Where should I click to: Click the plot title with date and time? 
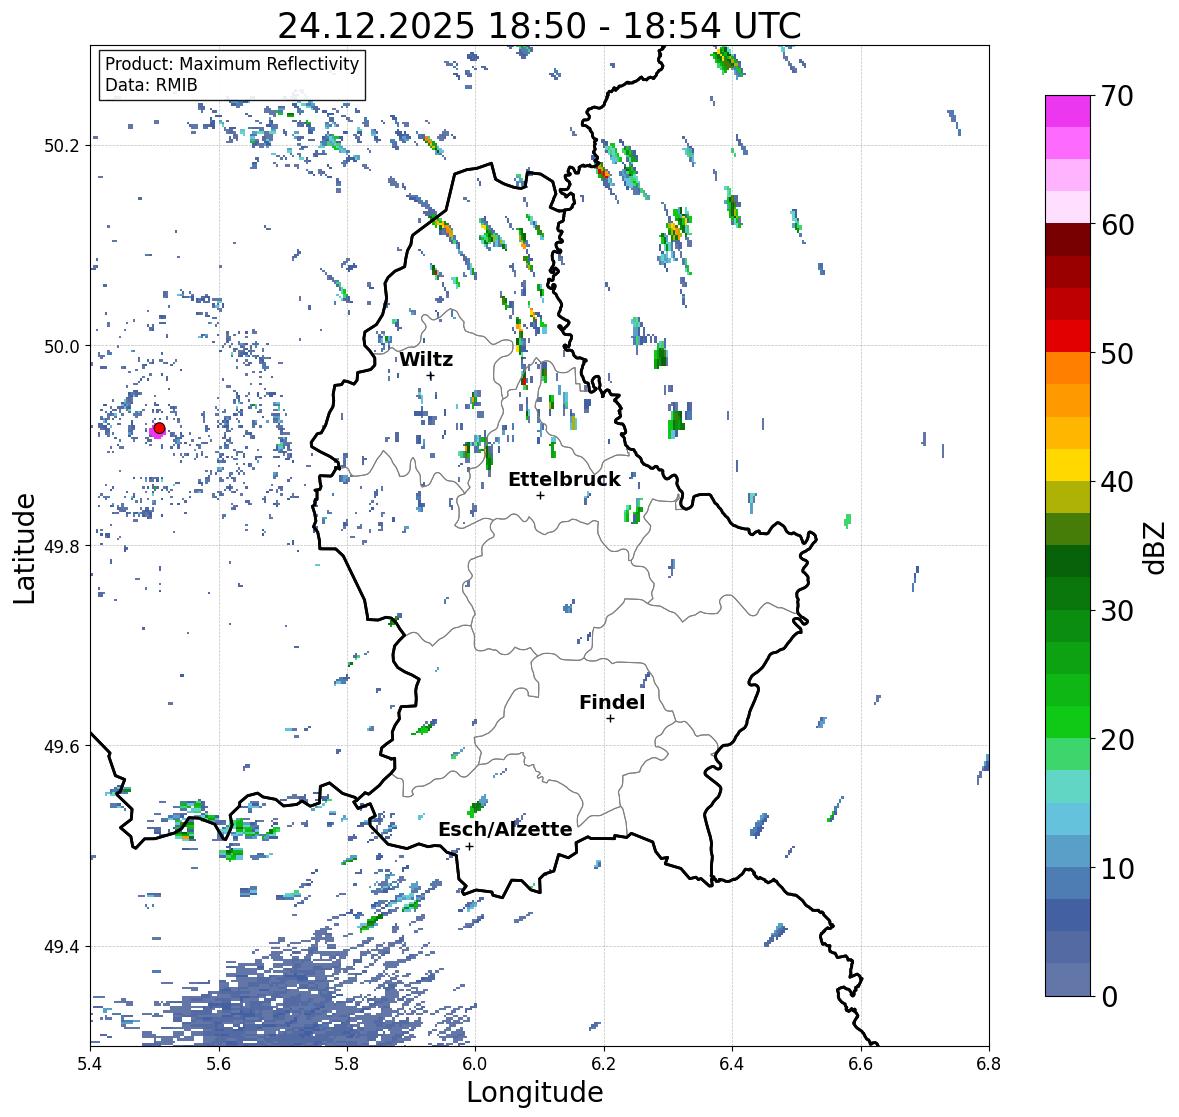(x=539, y=26)
